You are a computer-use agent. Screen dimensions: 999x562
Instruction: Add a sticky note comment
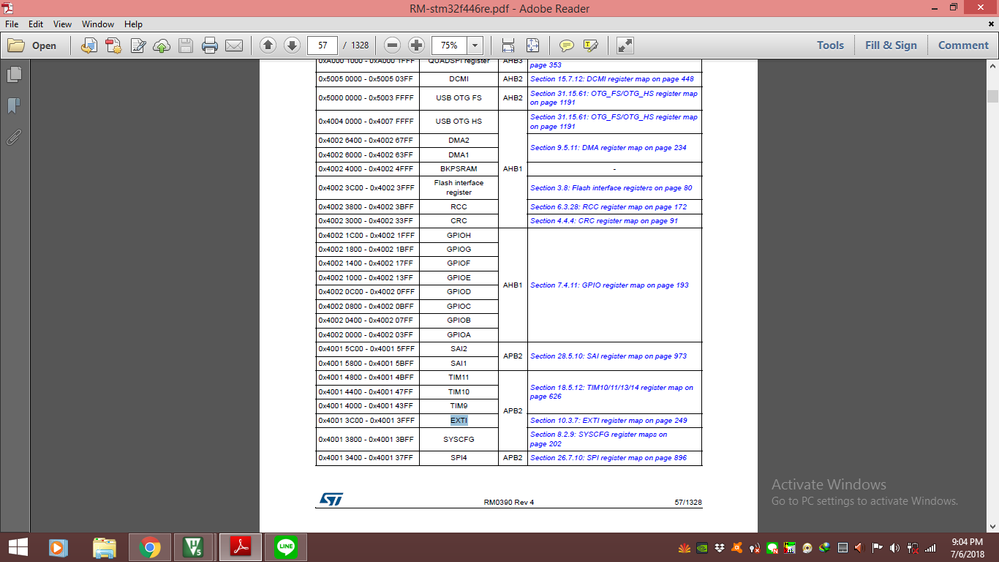coord(566,45)
